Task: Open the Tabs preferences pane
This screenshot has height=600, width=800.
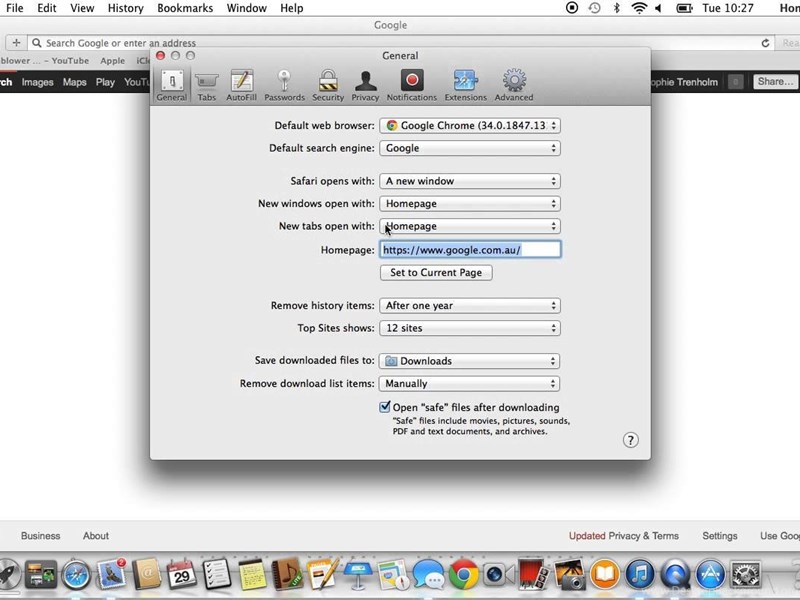Action: [207, 85]
